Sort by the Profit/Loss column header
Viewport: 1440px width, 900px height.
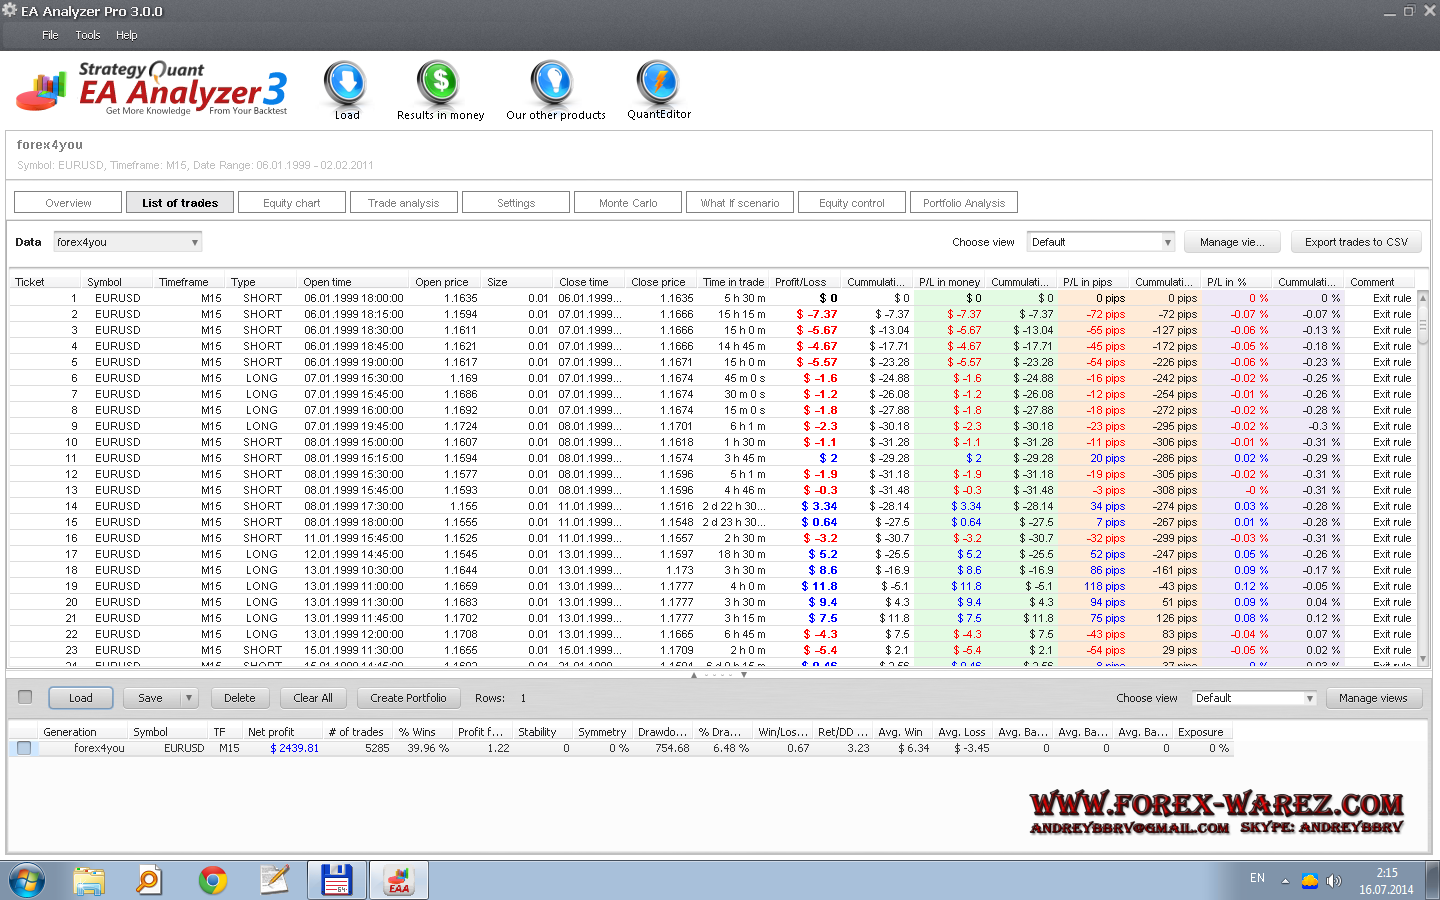800,282
